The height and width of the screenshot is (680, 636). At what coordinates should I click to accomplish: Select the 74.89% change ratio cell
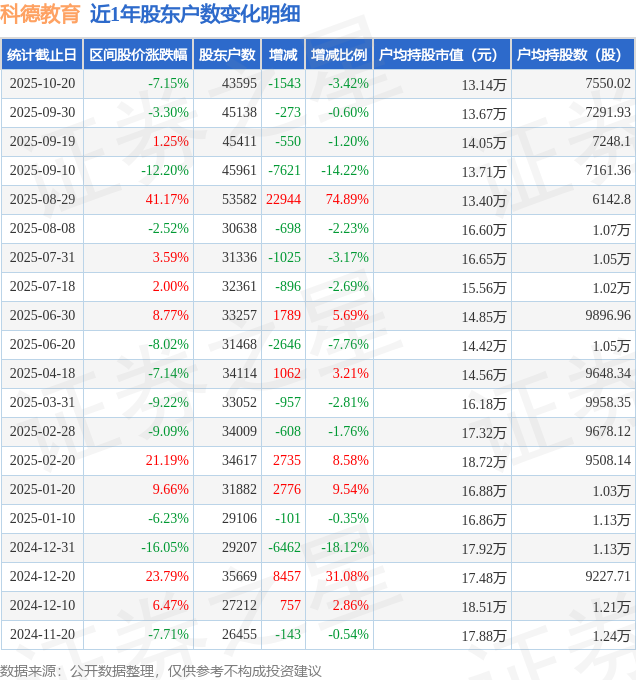347,200
